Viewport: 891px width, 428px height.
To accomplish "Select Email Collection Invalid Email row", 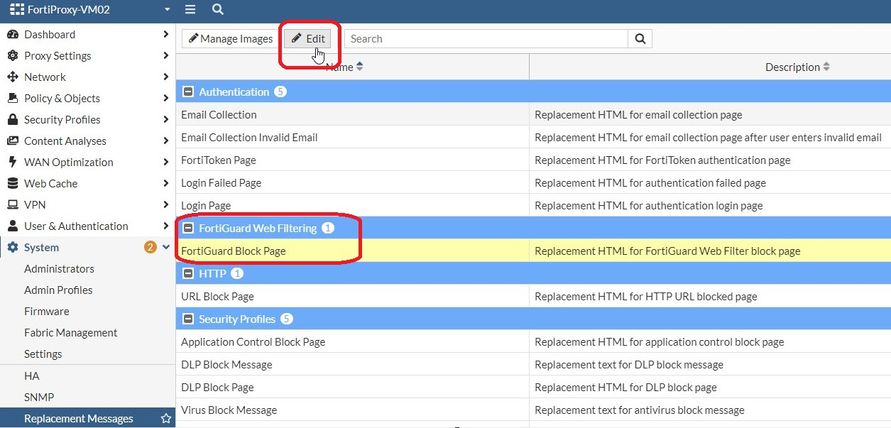I will click(x=533, y=138).
